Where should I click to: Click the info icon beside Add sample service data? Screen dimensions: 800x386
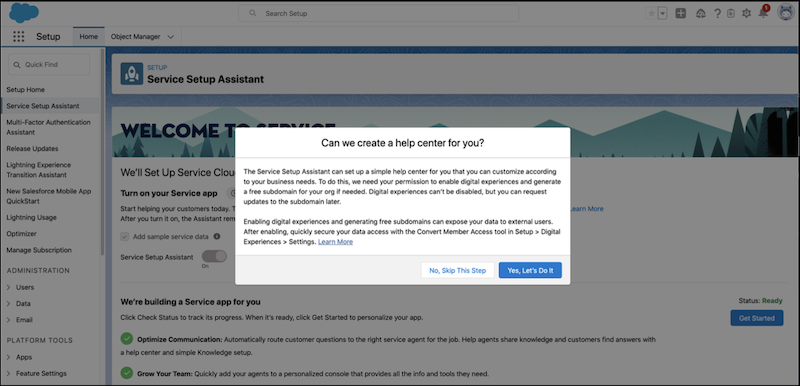click(217, 237)
